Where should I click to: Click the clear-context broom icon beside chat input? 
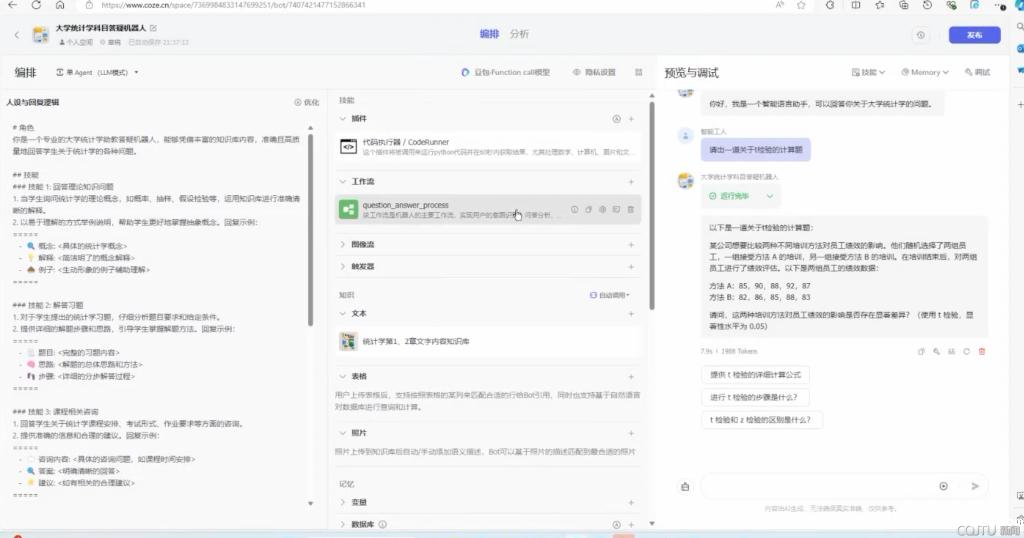[685, 487]
